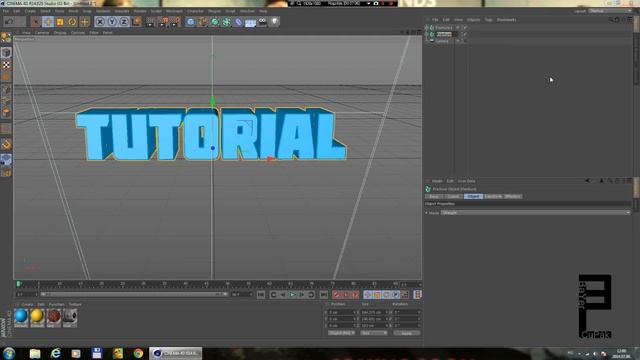Activate the Move tool
640x360 pixels.
[48, 22]
